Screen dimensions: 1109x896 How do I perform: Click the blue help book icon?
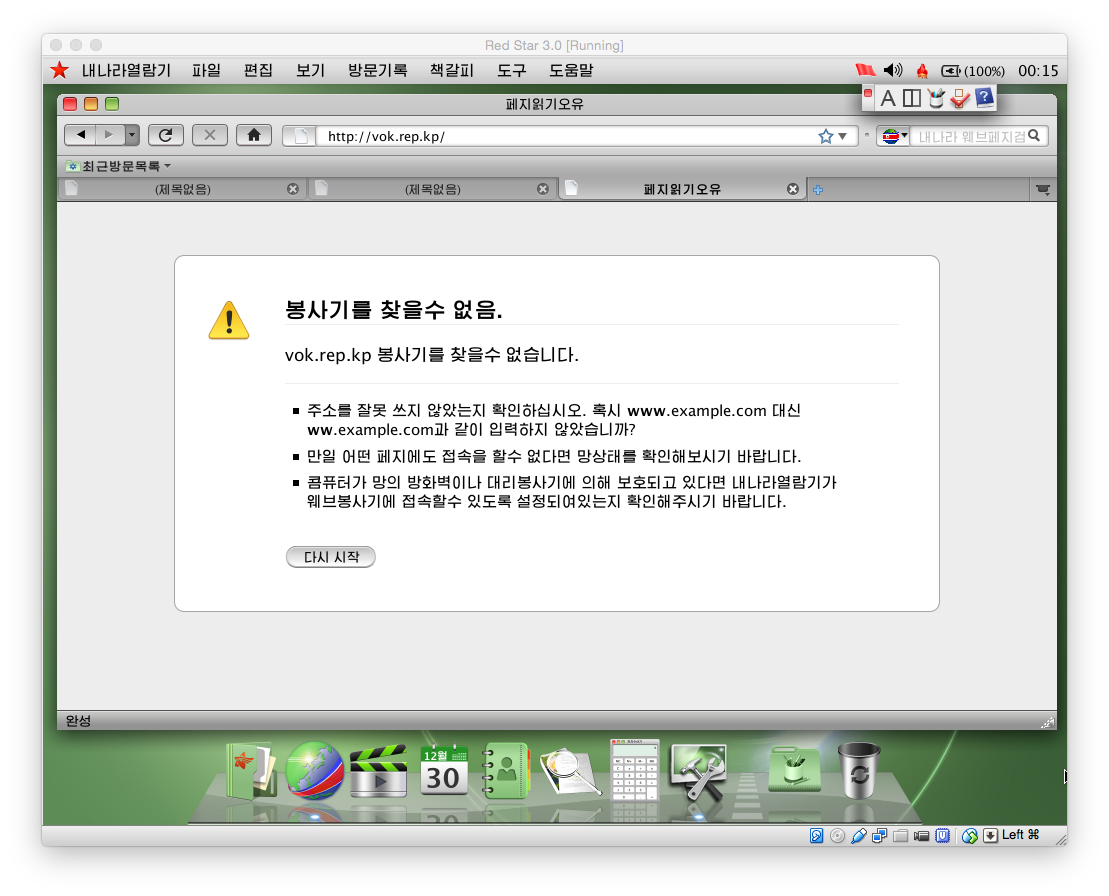click(x=984, y=97)
